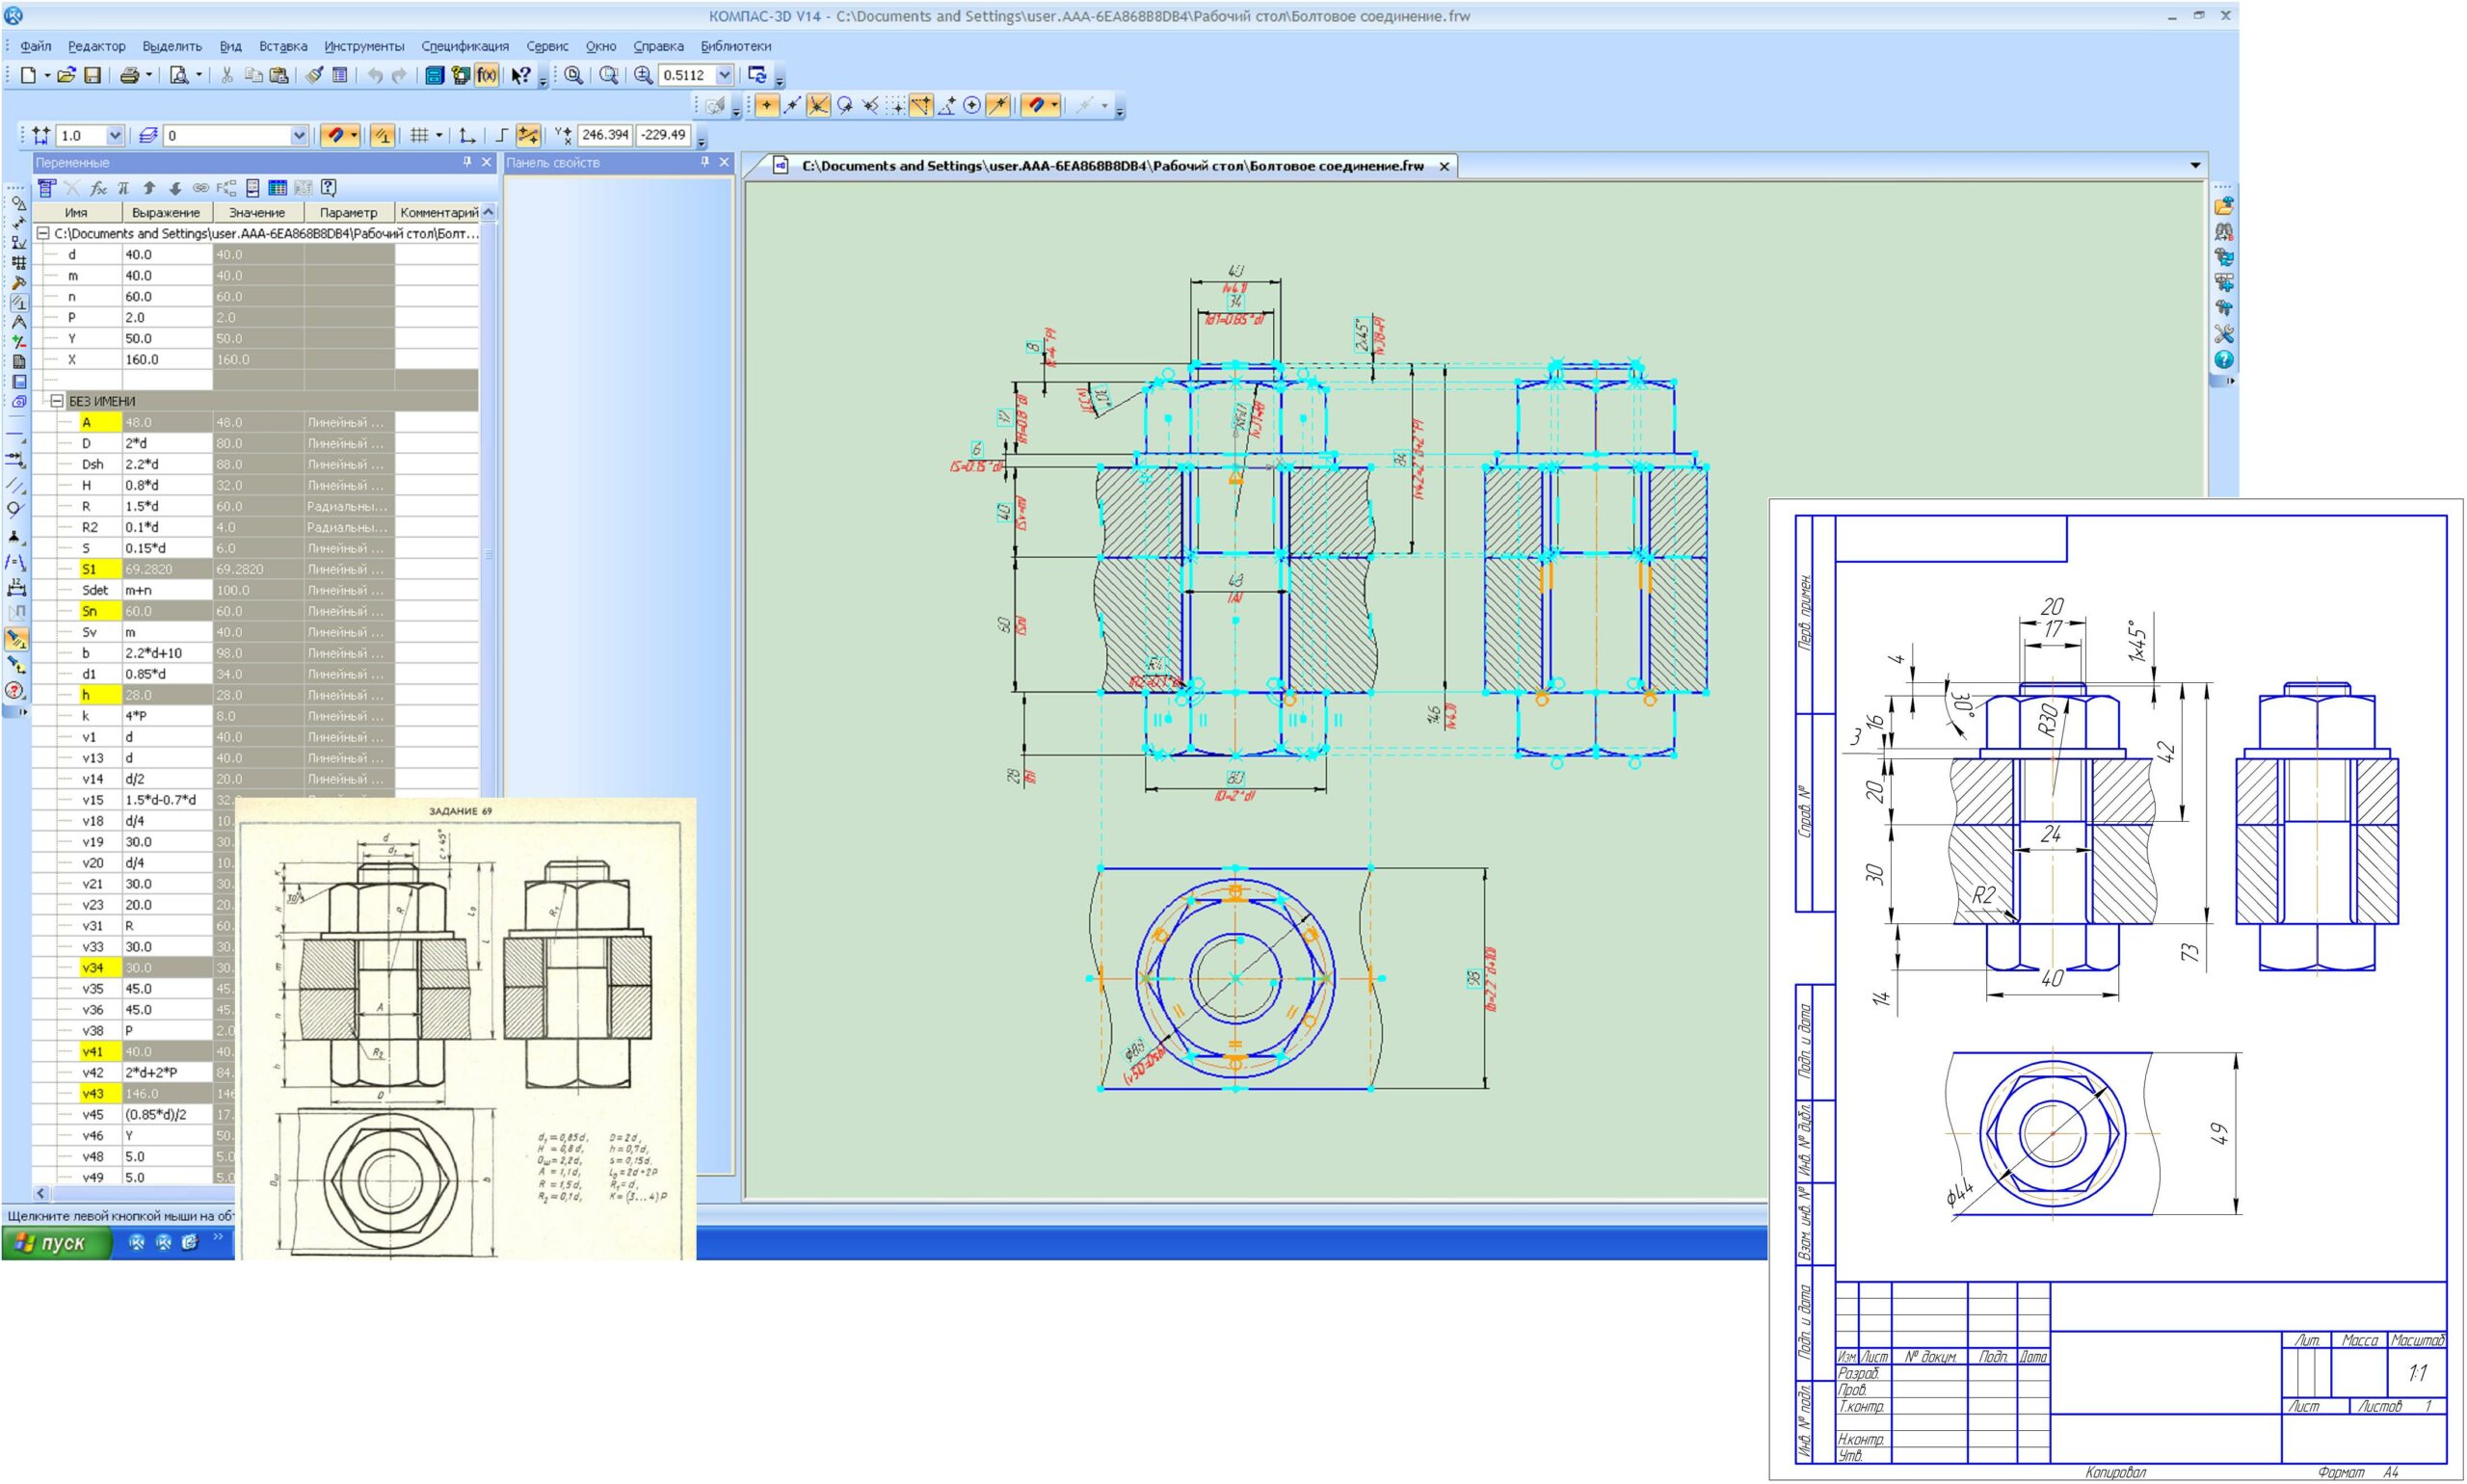Refresh the drawing view icon
The height and width of the screenshot is (1484, 2467).
(757, 75)
